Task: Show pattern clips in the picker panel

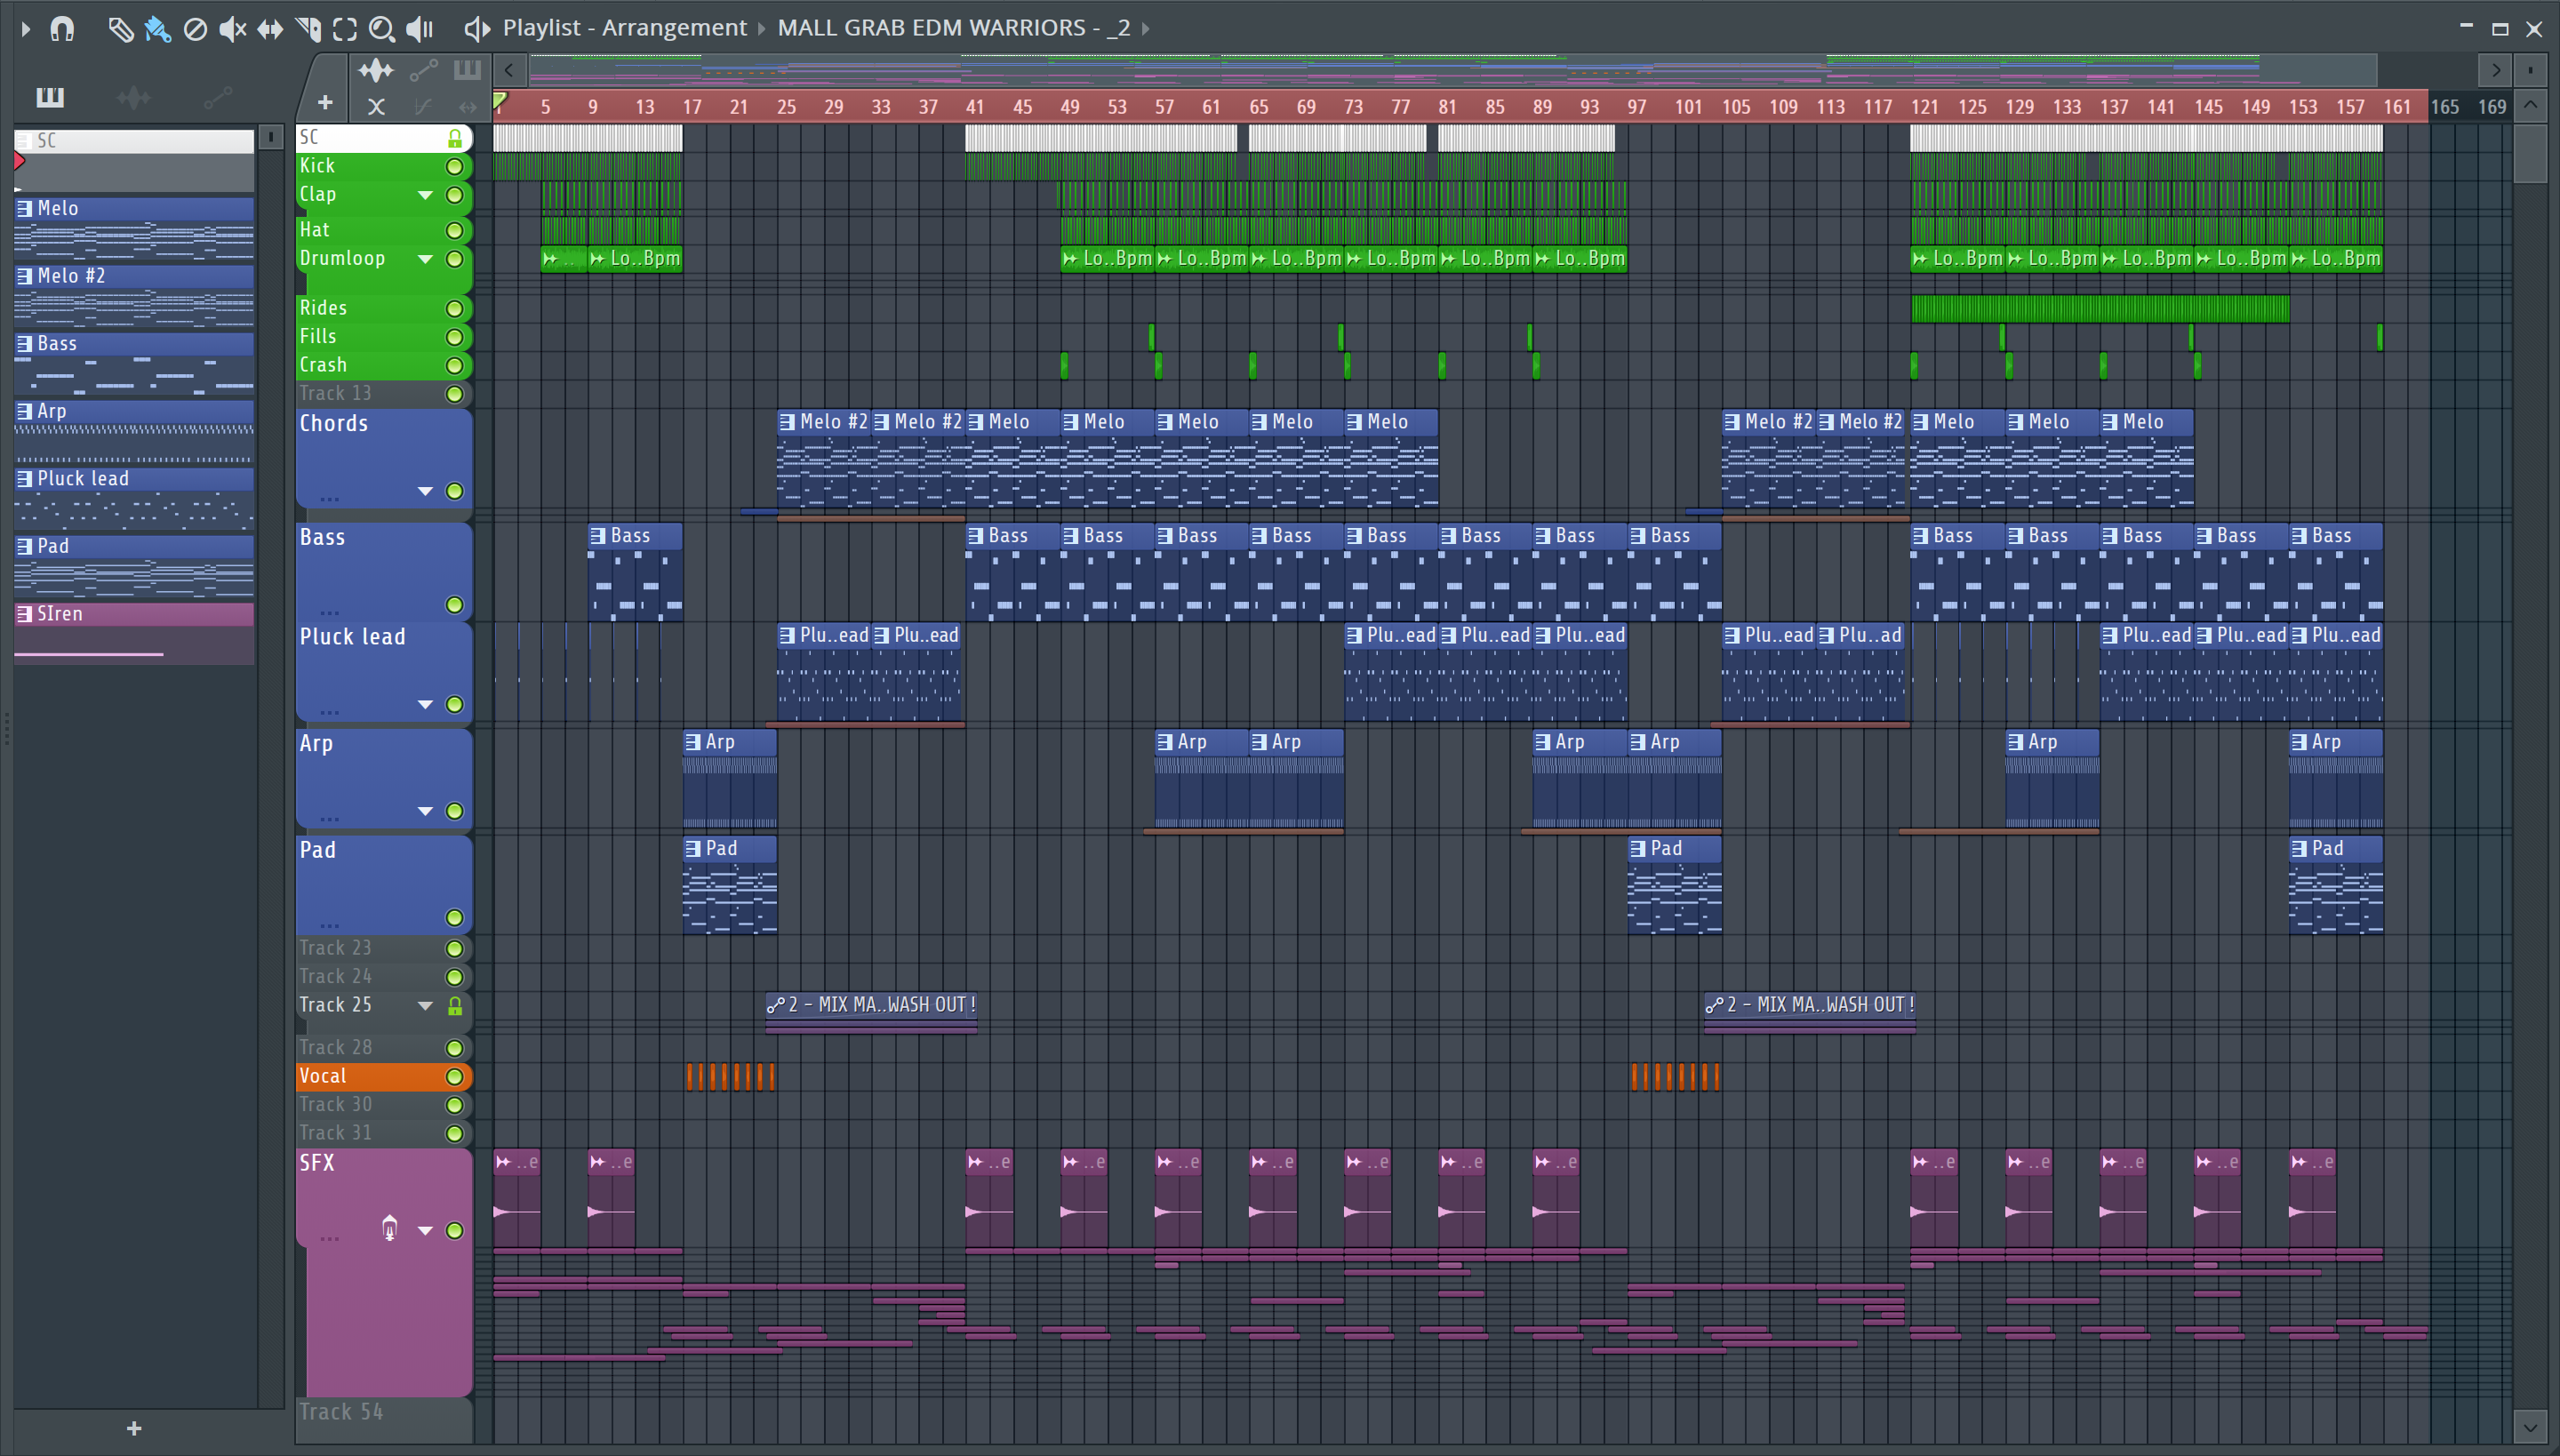Action: click(50, 97)
